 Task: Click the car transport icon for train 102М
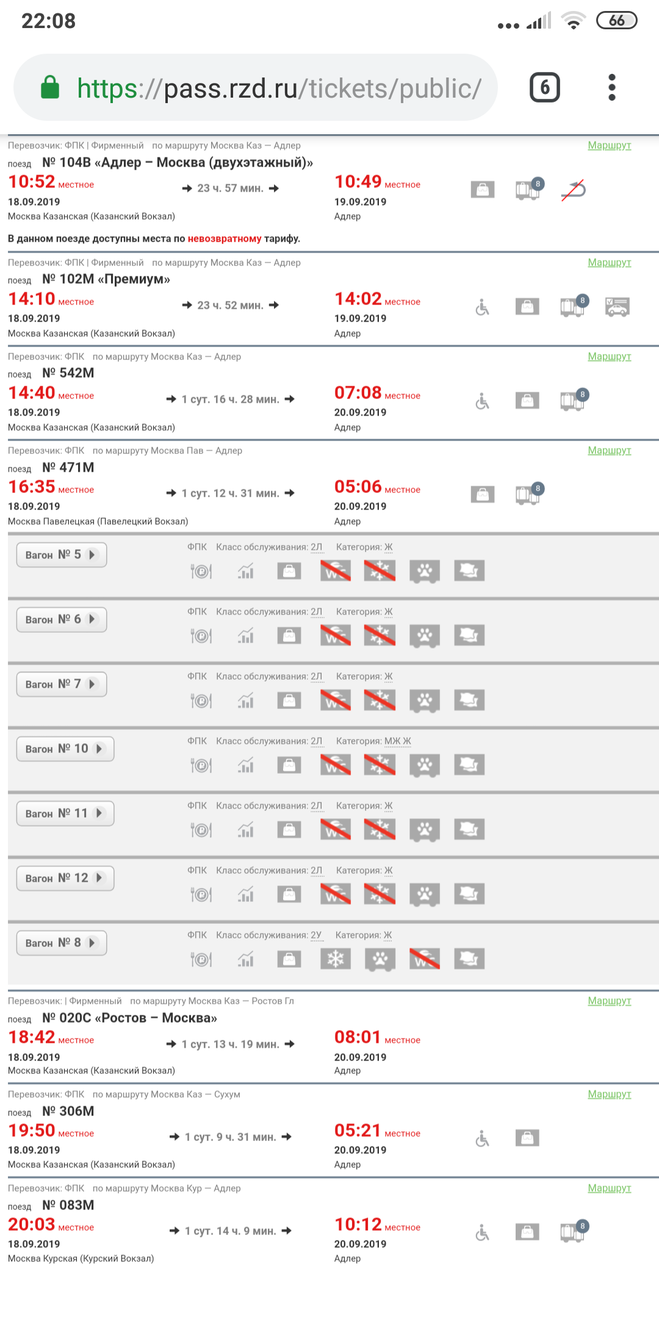coord(617,307)
